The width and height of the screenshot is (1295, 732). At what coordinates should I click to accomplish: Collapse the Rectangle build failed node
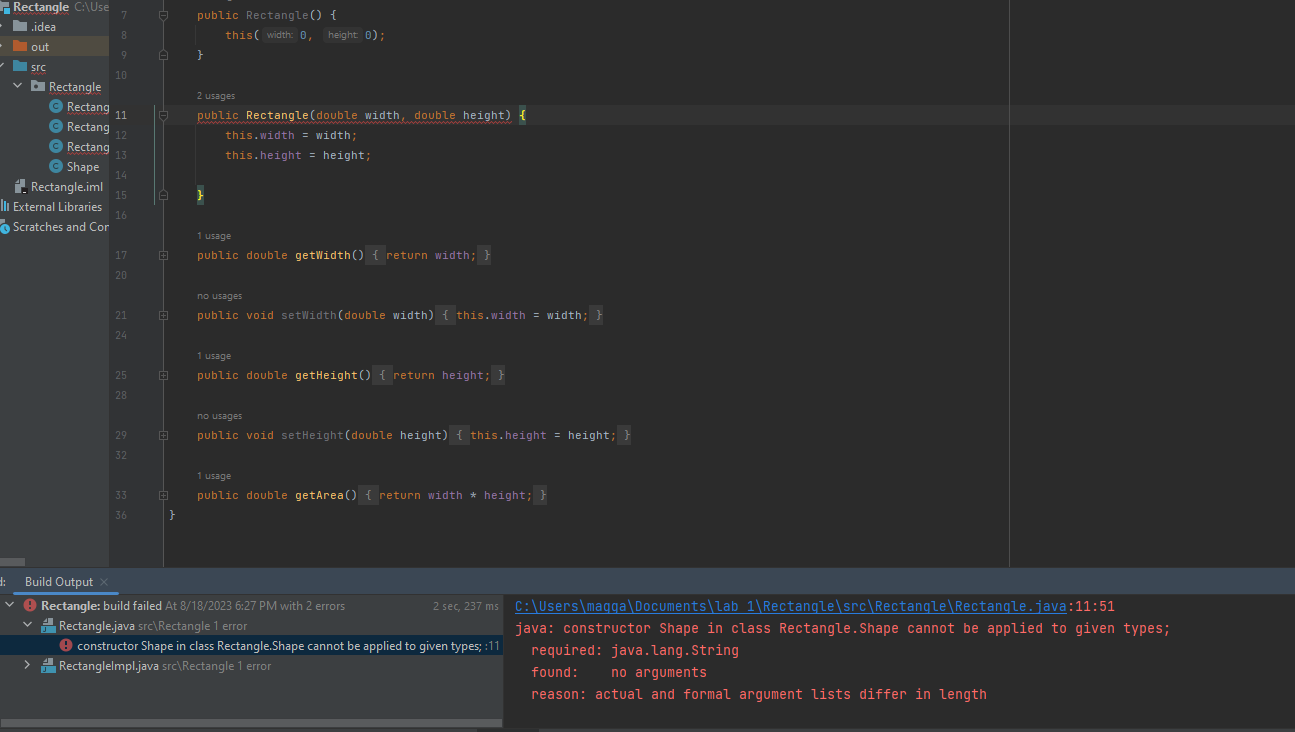[8, 605]
